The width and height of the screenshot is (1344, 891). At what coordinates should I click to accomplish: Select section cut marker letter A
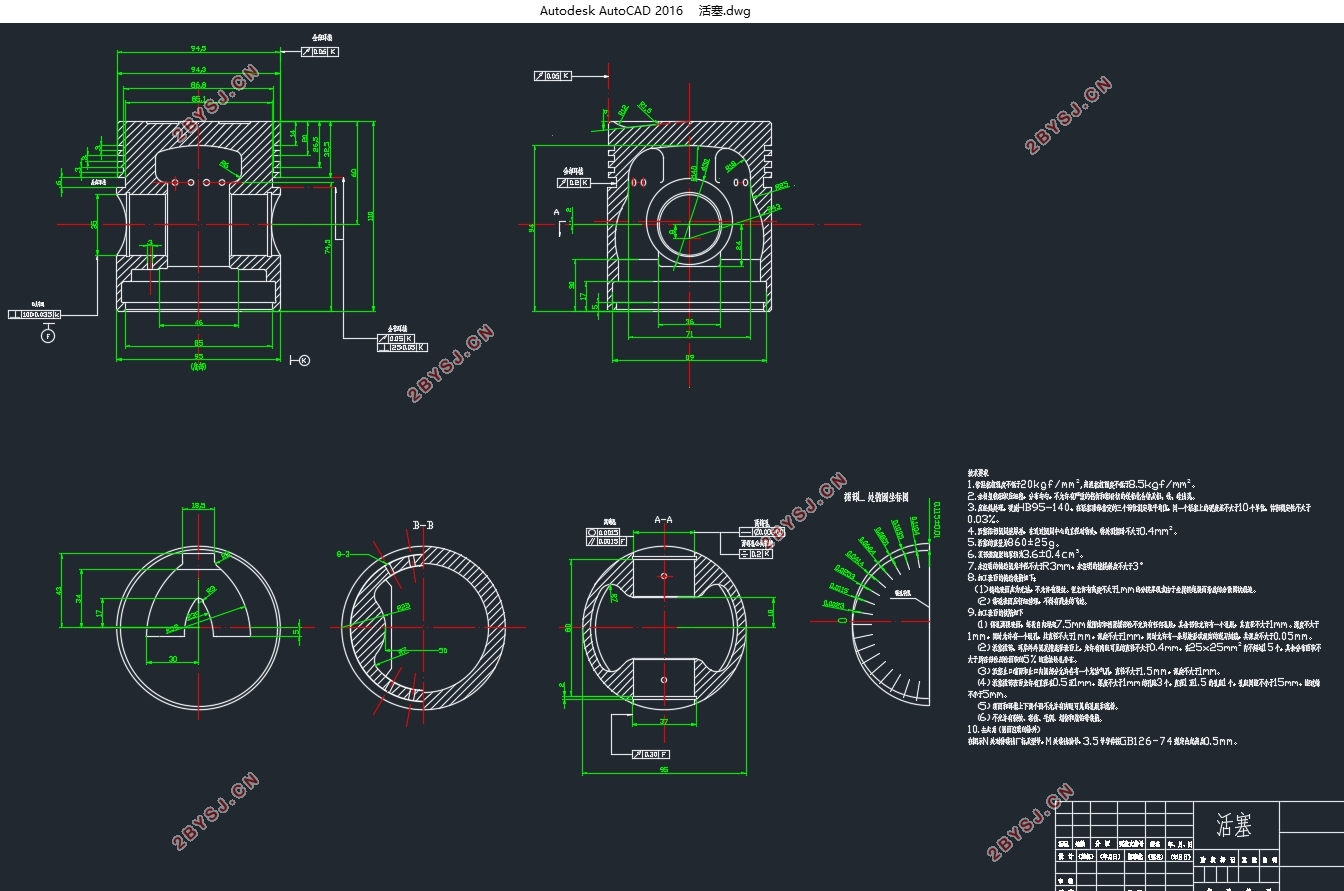[x=557, y=212]
